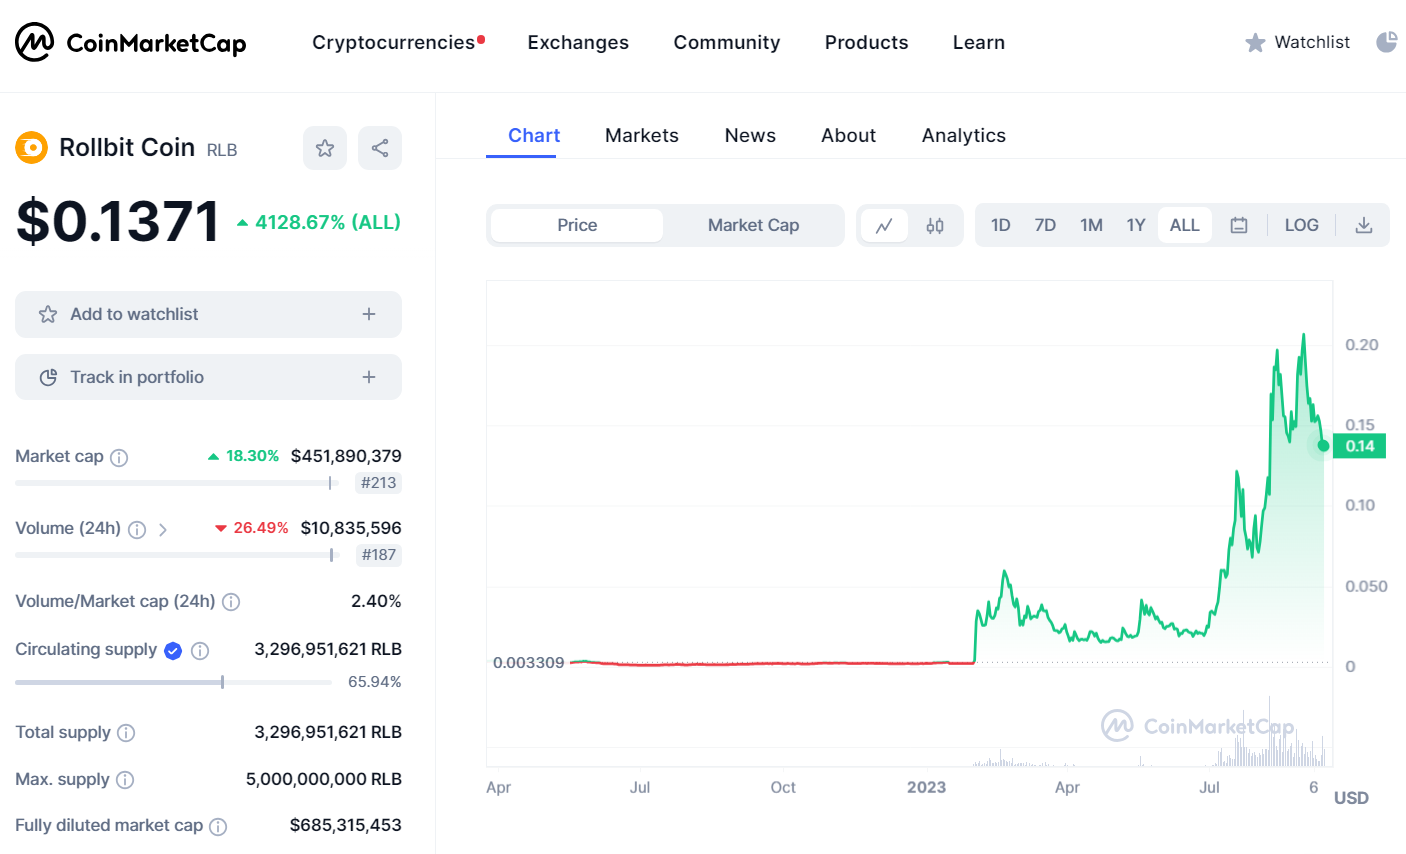Viewport: 1406px width, 854px height.
Task: Click the volume rank #187 badge
Action: click(x=379, y=555)
